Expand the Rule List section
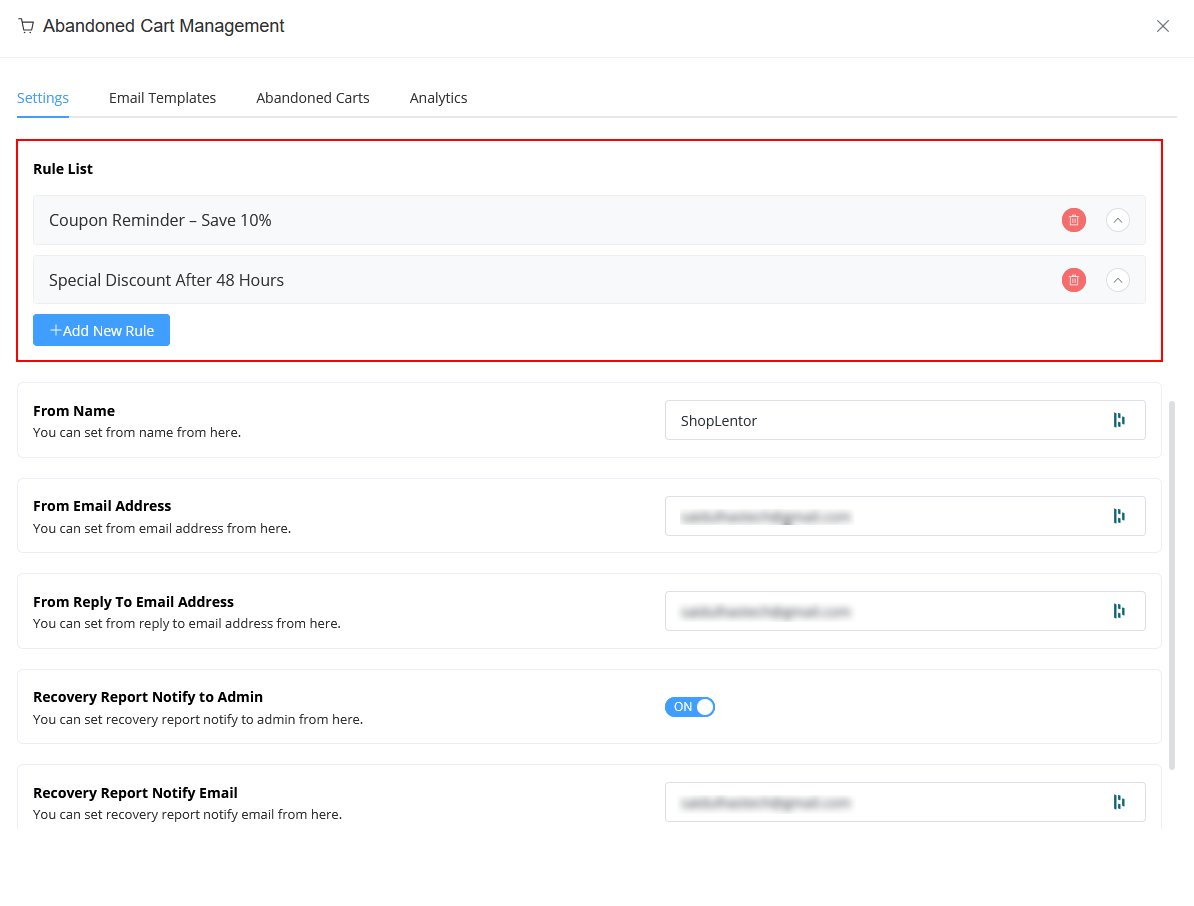 pos(62,169)
